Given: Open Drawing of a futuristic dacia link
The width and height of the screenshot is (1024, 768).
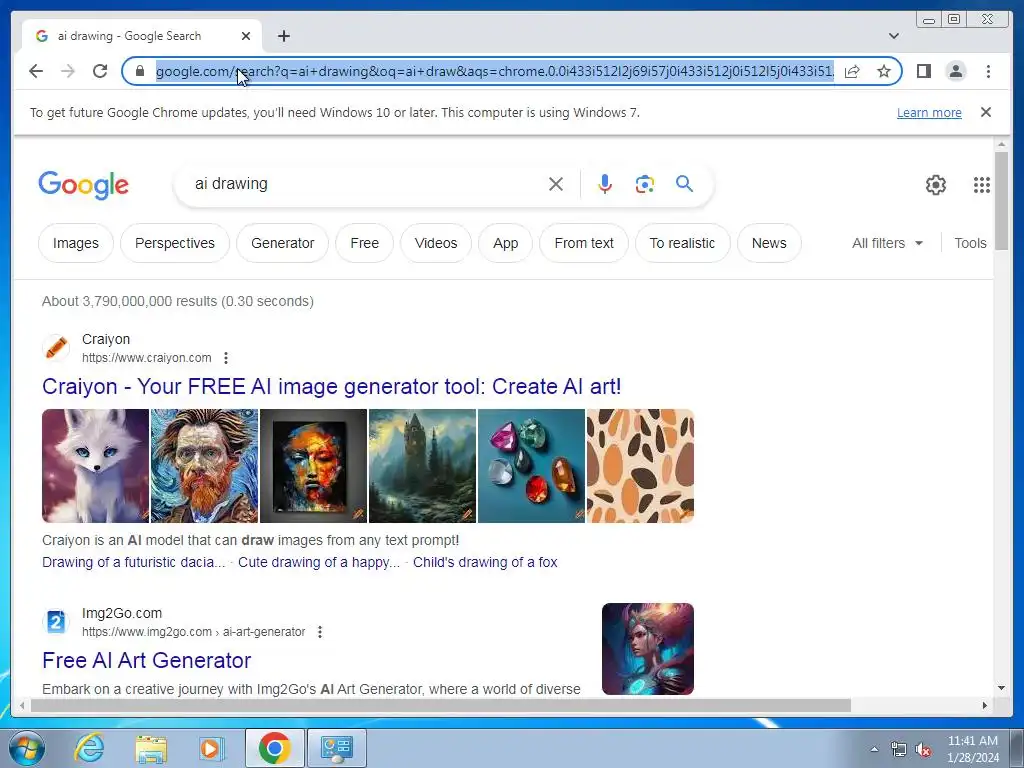Looking at the screenshot, I should click(x=133, y=562).
